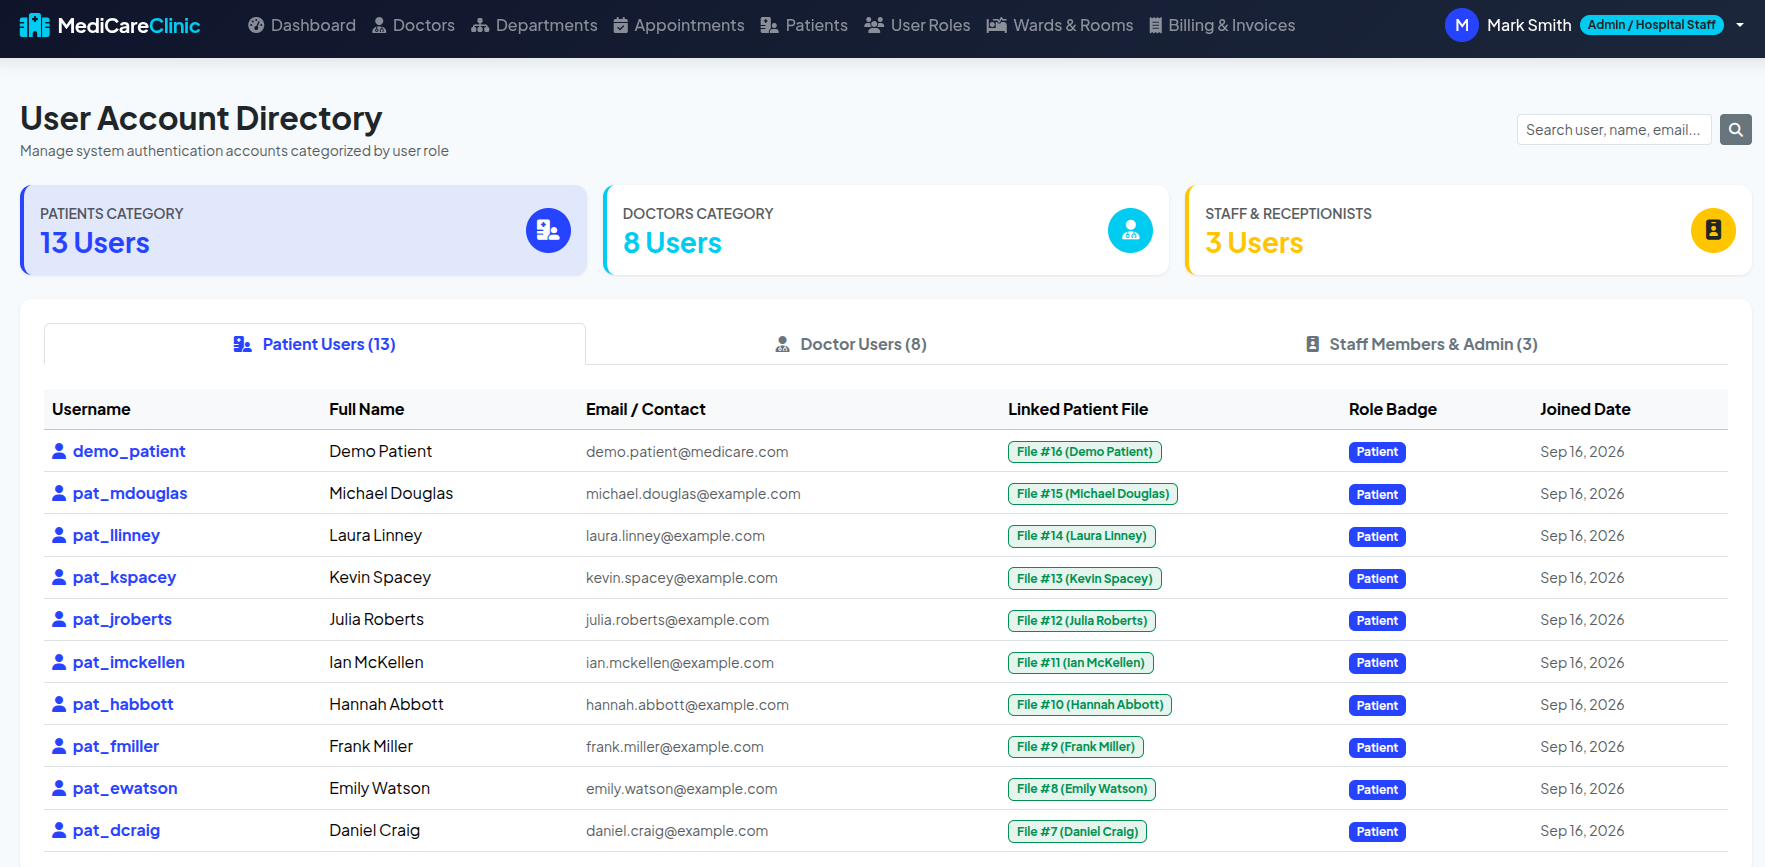The height and width of the screenshot is (867, 1765).
Task: Click the Admin / Hospital Staff role badge
Action: point(1652,25)
